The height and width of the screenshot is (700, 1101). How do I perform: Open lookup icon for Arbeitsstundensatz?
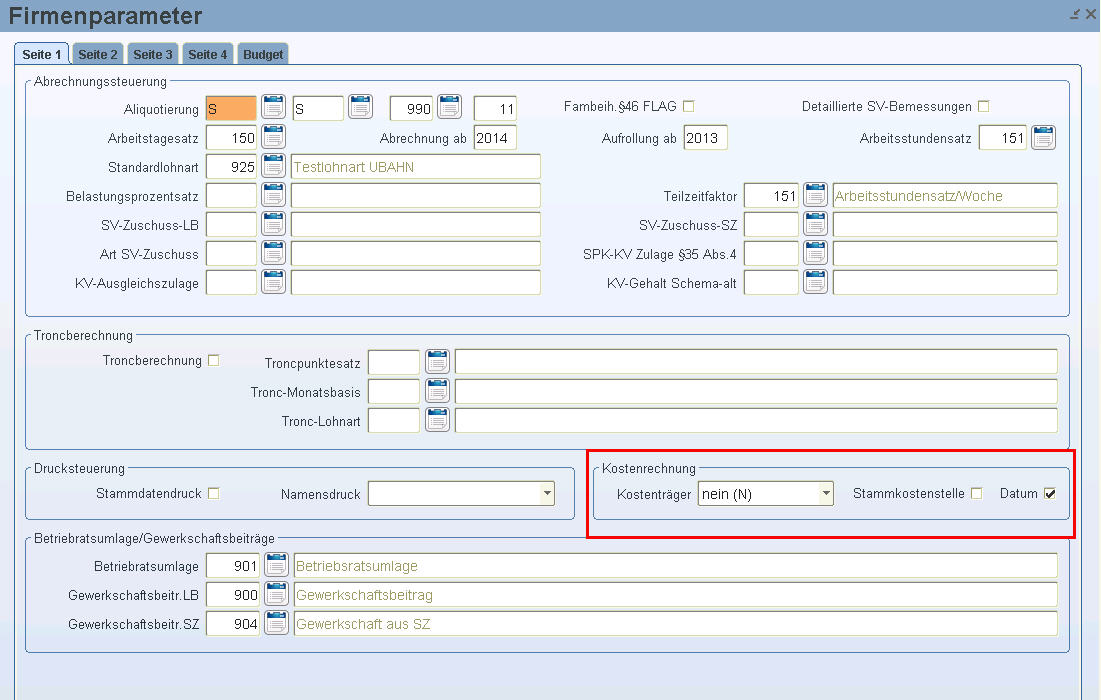point(1043,138)
